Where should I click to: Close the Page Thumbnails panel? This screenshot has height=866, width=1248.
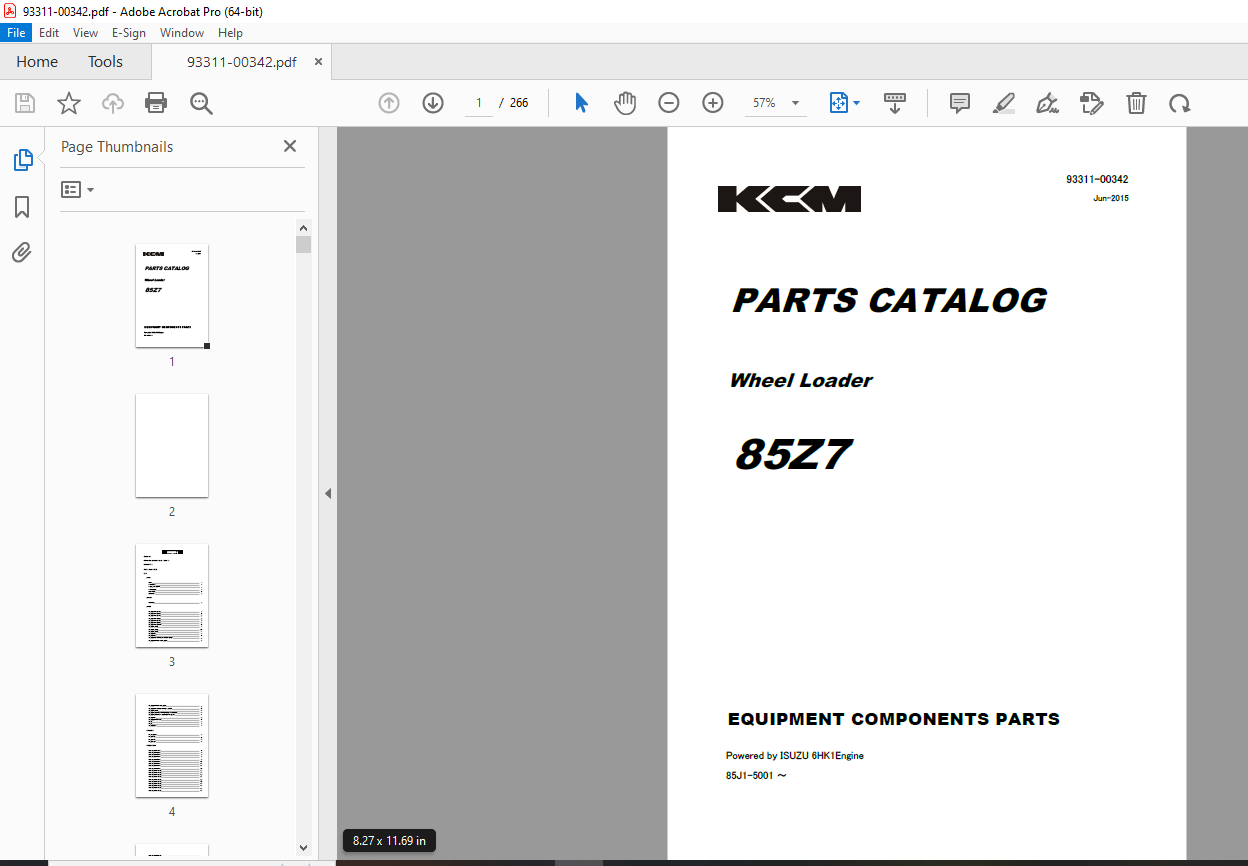(290, 146)
